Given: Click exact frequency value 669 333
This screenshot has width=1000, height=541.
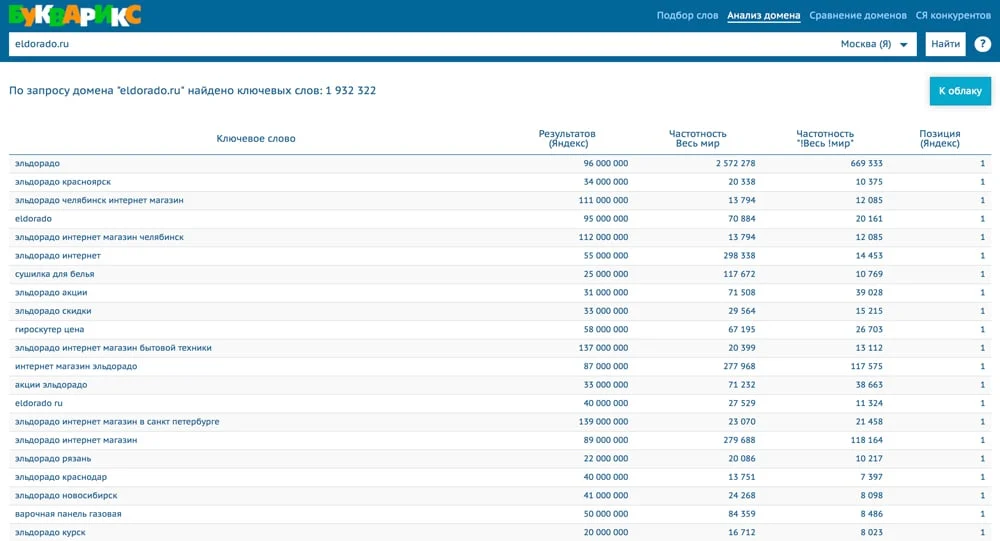Looking at the screenshot, I should tap(866, 163).
